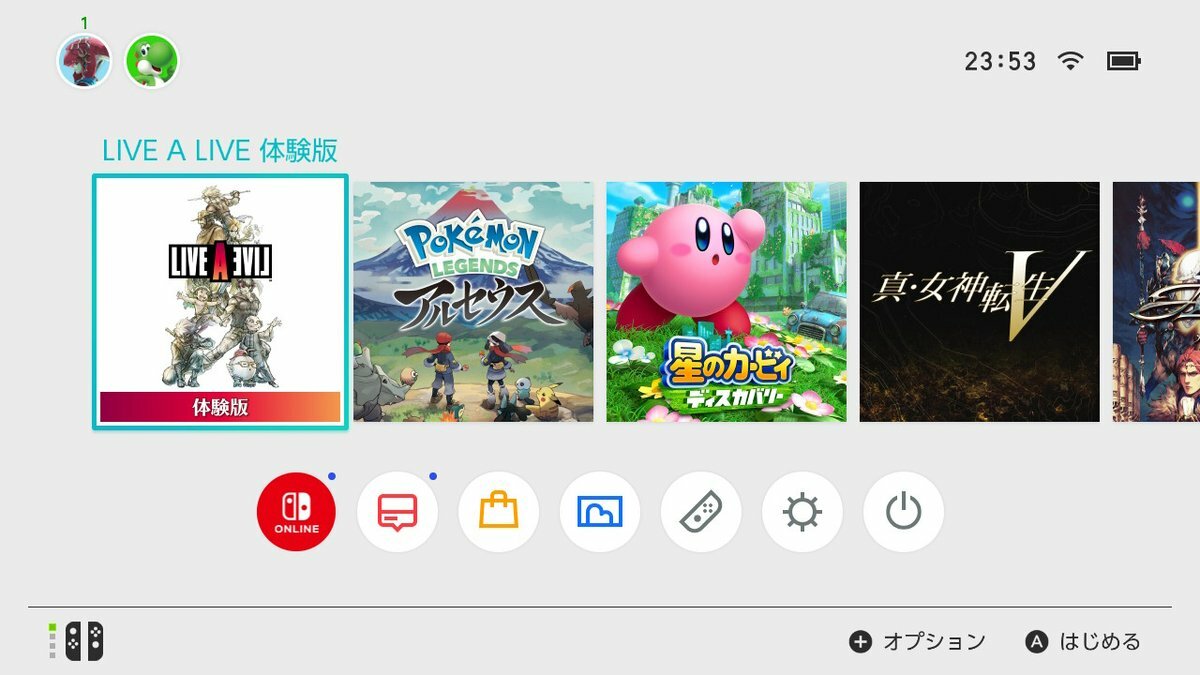Open the first user profile avatar
The width and height of the screenshot is (1200, 675).
click(x=84, y=61)
